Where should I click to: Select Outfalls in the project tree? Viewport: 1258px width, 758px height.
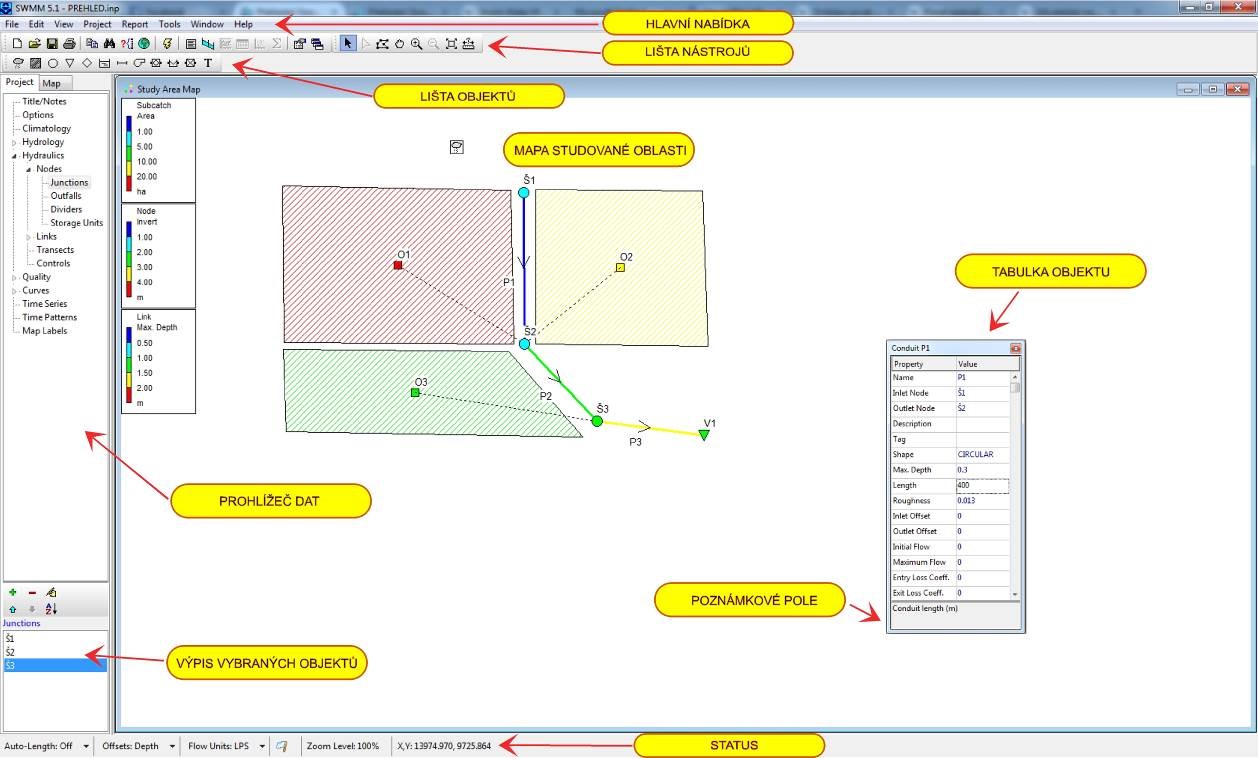[x=66, y=196]
